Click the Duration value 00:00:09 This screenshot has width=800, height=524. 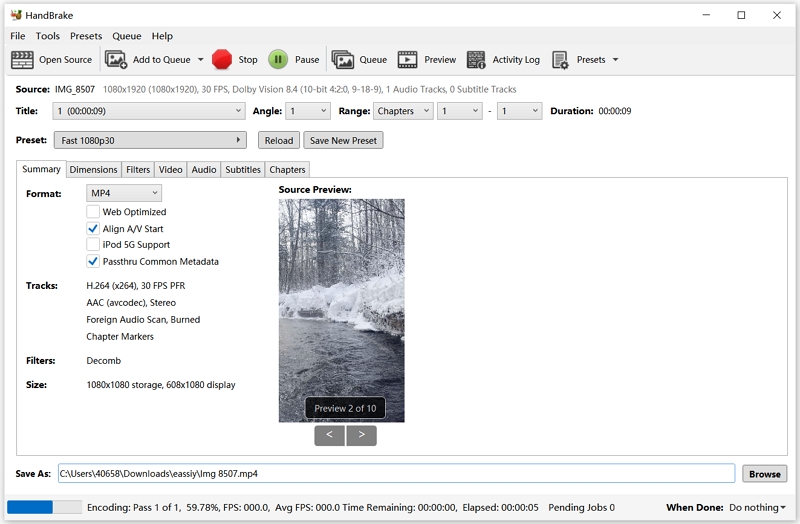pos(615,111)
